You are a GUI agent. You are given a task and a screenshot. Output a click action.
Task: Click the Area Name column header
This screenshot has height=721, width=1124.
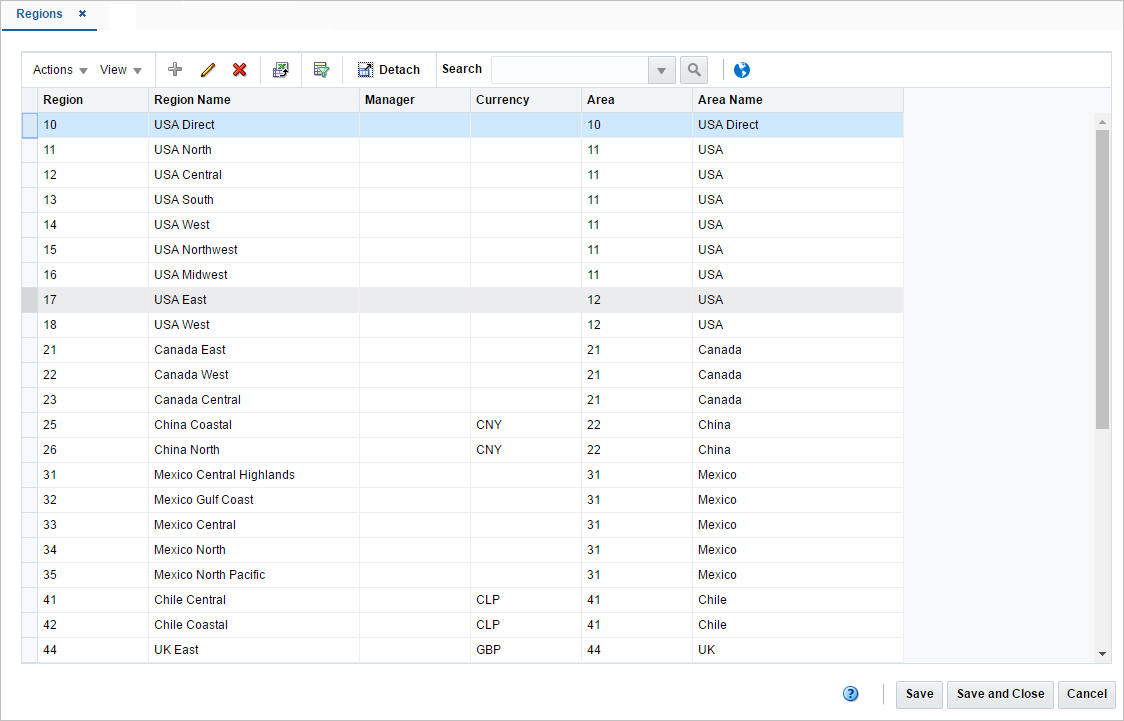point(798,100)
